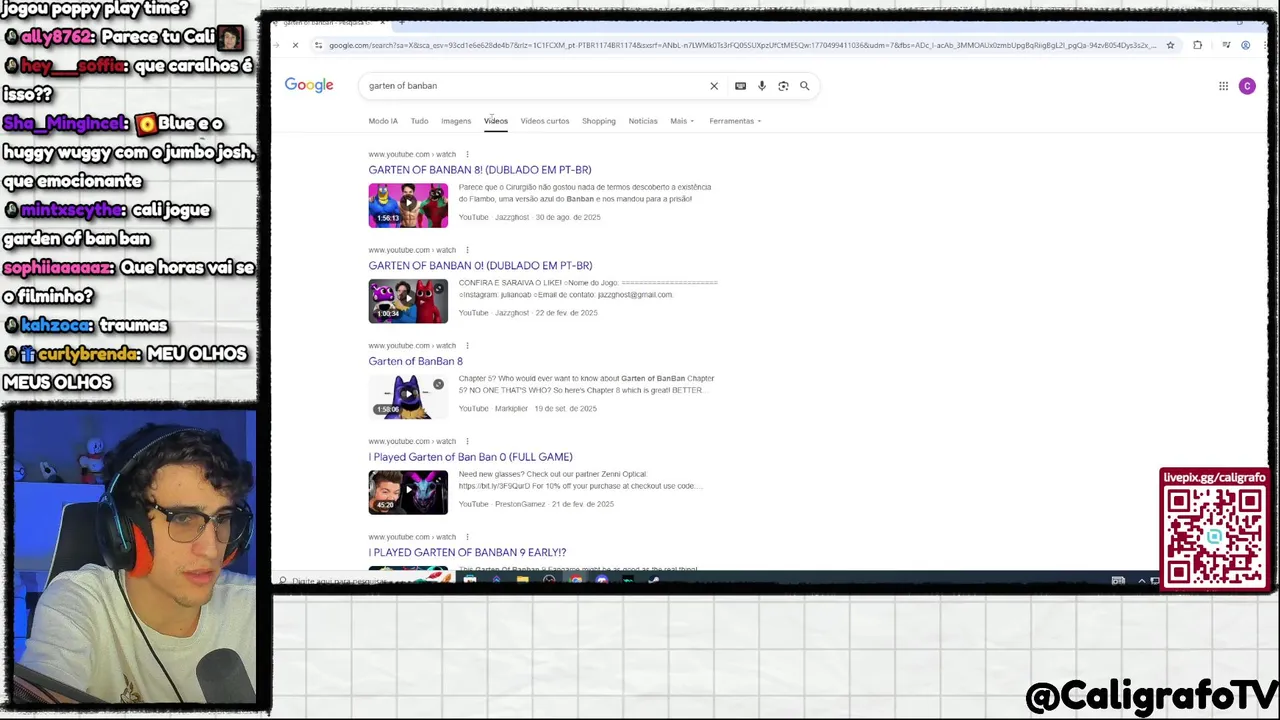Open a new Chrome tab
Screen dimensions: 1280x720
[x=402, y=22]
